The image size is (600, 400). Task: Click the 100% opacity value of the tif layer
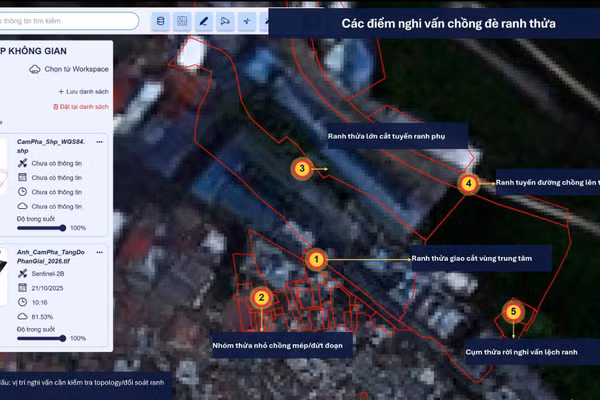pos(78,338)
